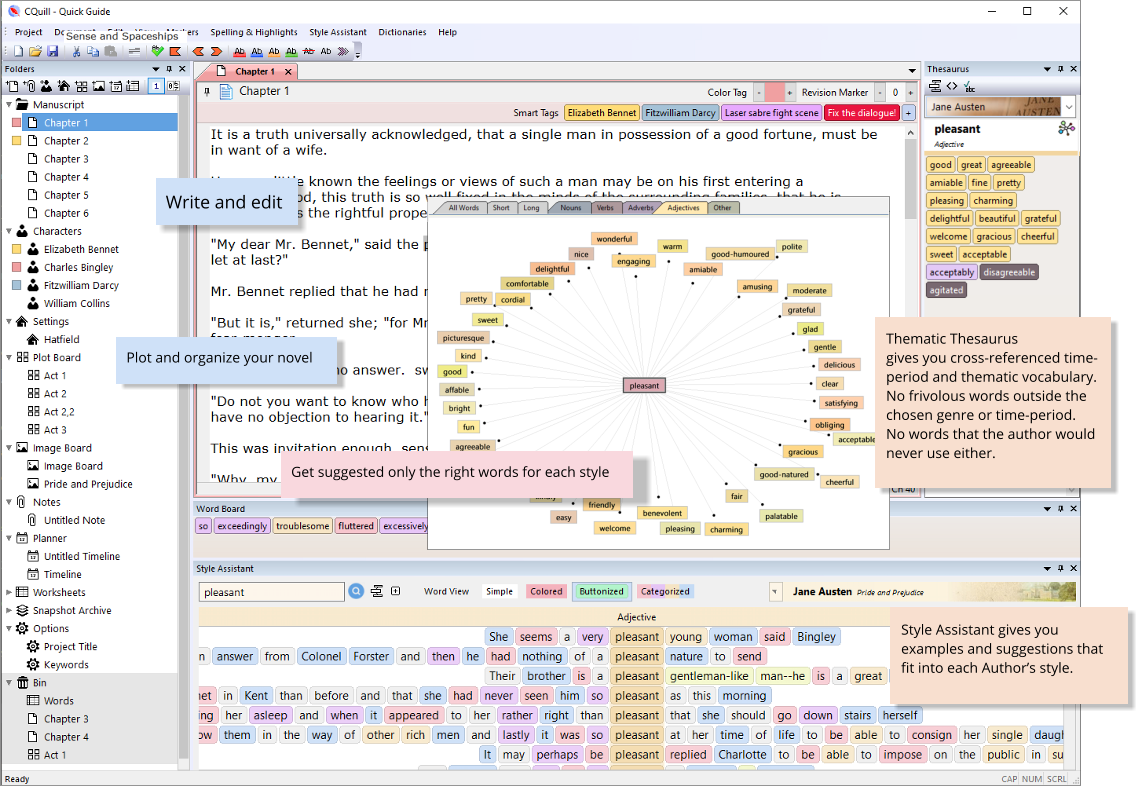
Task: Switch to the Adjectives tab in word web
Action: 683,207
